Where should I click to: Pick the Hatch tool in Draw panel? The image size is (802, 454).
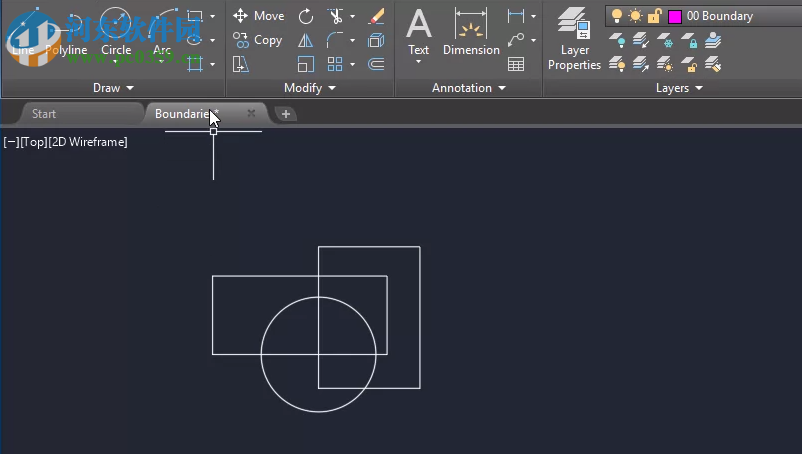pos(195,64)
